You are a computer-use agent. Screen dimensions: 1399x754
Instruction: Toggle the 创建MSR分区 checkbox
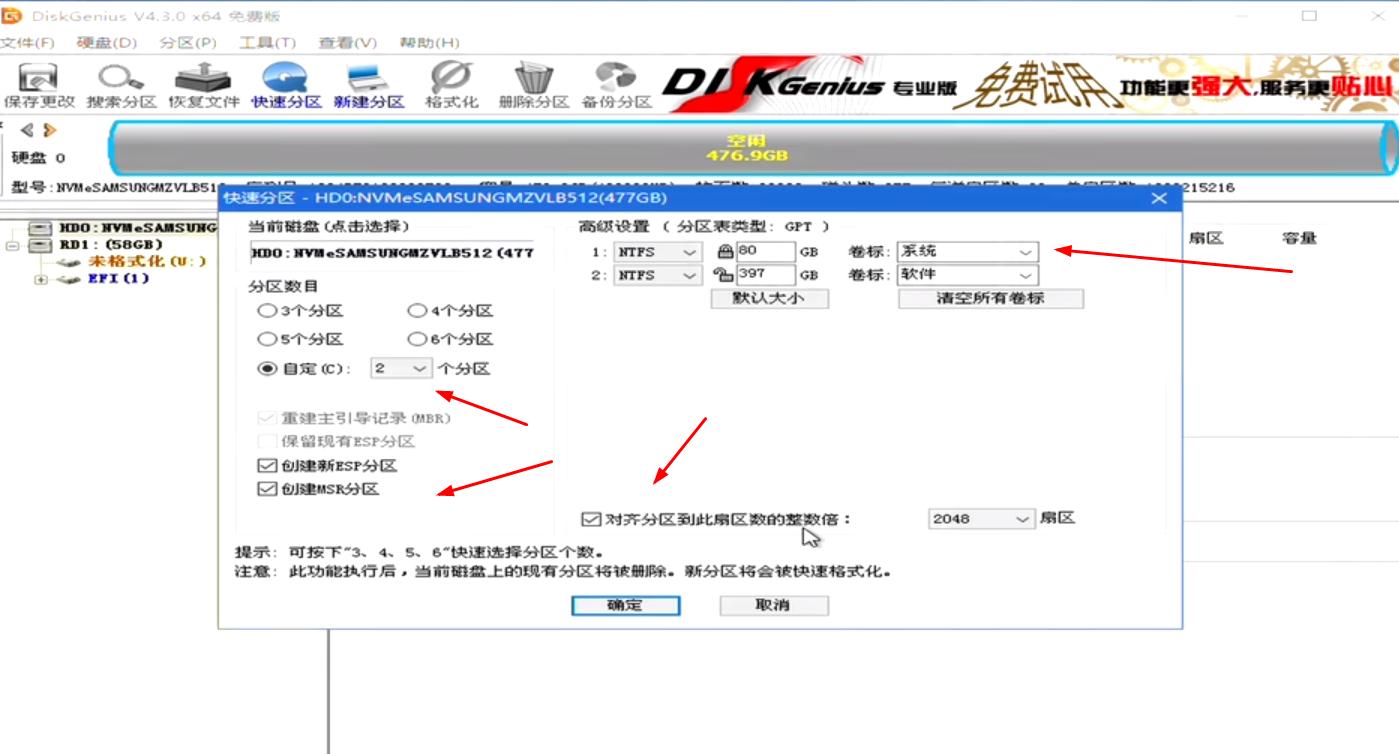pyautogui.click(x=266, y=490)
